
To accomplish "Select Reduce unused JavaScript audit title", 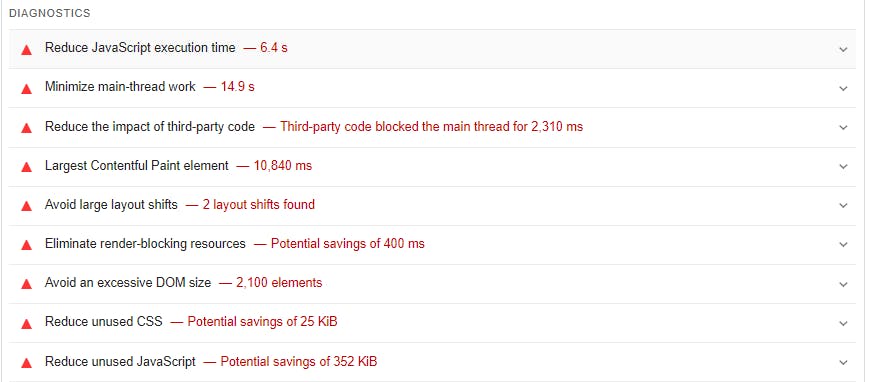I will [x=120, y=361].
